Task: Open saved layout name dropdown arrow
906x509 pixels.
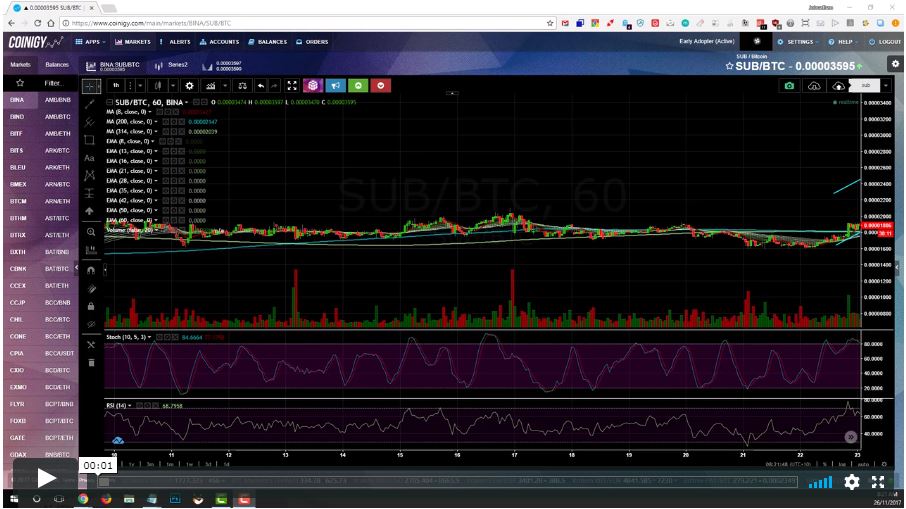Action: (886, 86)
